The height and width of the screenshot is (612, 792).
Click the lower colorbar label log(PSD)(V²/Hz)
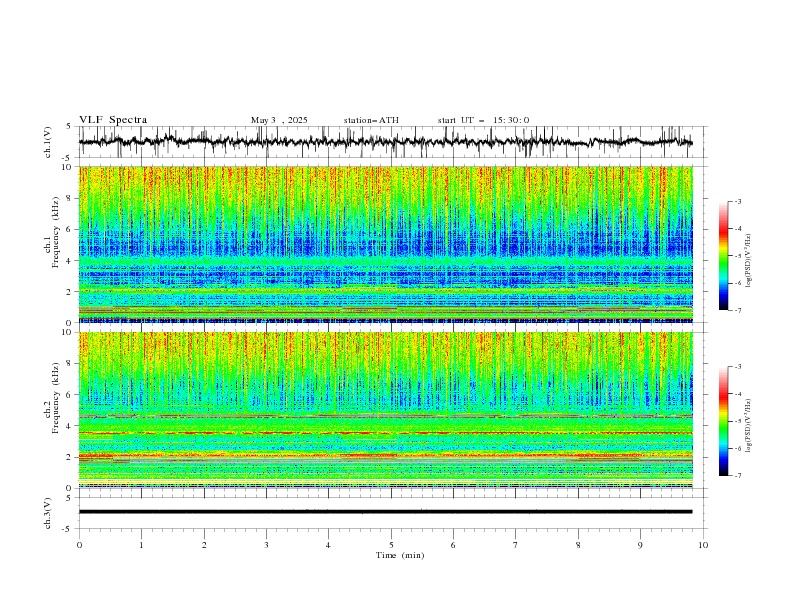749,426
